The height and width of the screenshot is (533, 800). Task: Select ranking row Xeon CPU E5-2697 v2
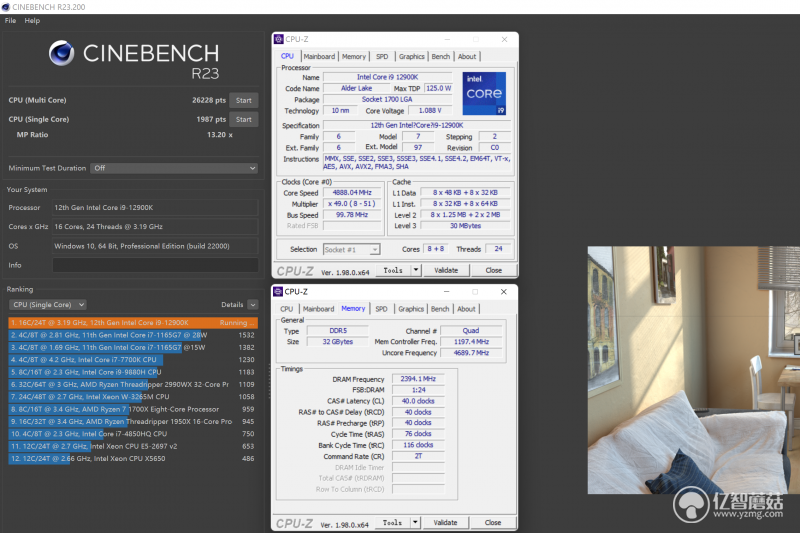point(133,446)
